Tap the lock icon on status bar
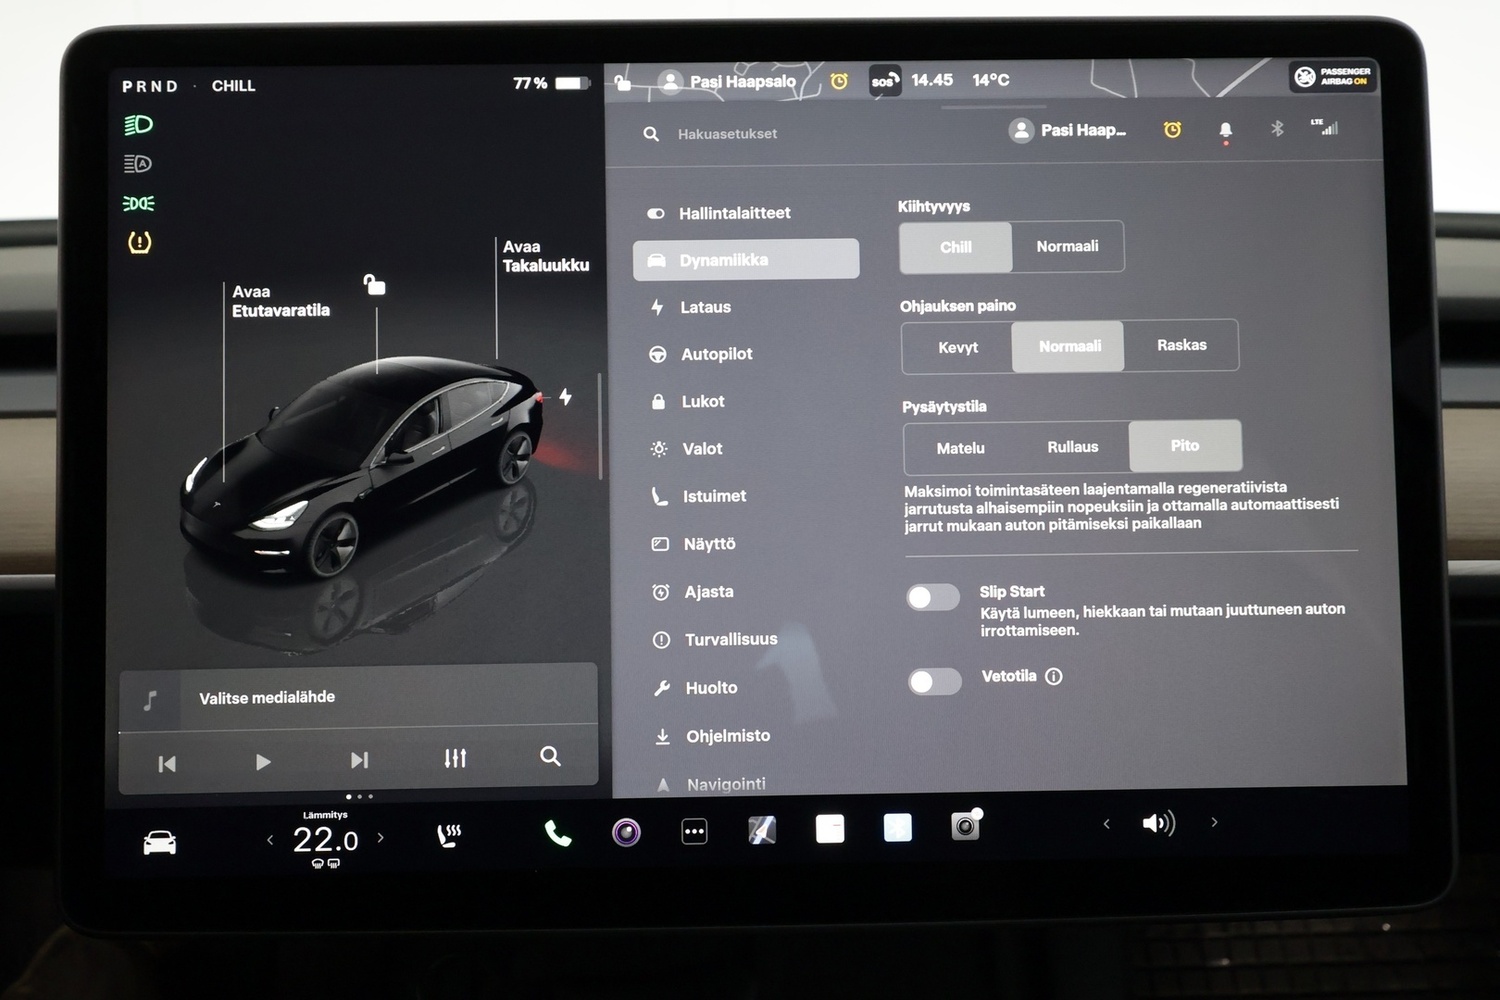This screenshot has width=1500, height=1000. click(x=623, y=82)
